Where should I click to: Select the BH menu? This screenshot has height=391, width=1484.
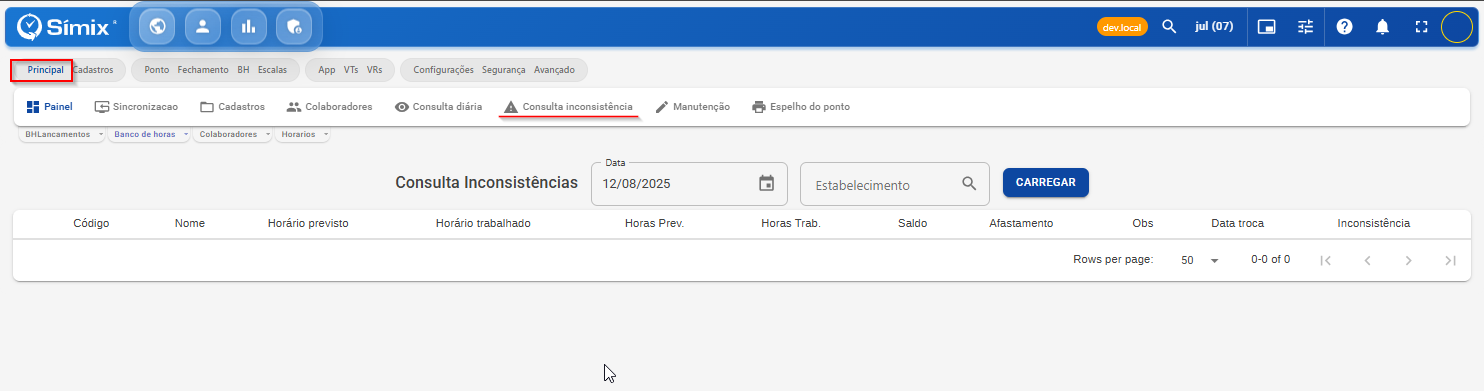[x=243, y=70]
